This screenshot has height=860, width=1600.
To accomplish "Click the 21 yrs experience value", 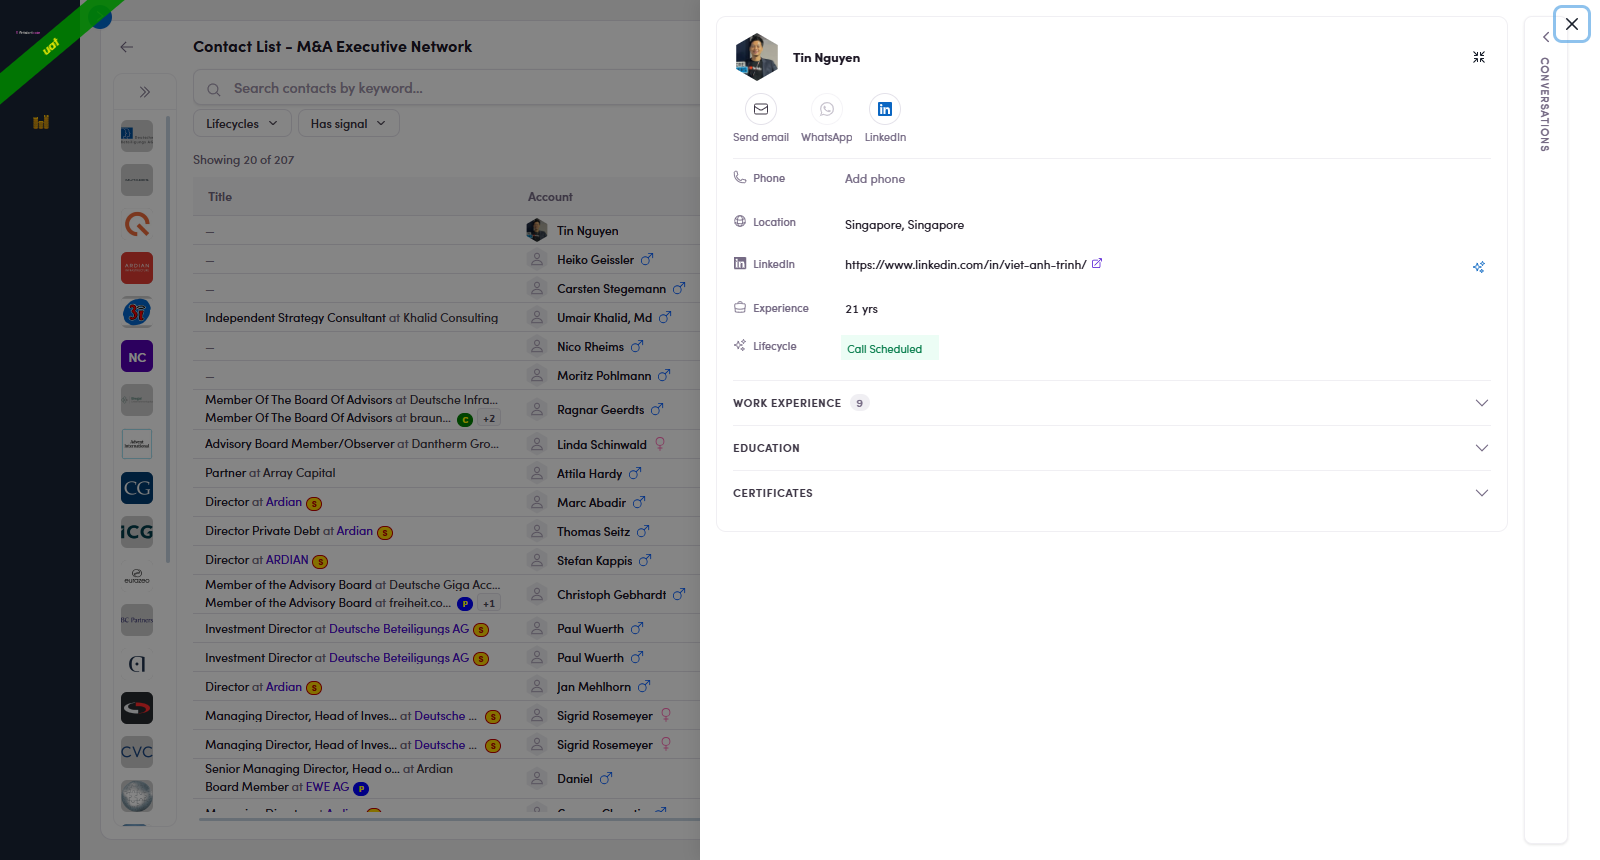I will [861, 309].
